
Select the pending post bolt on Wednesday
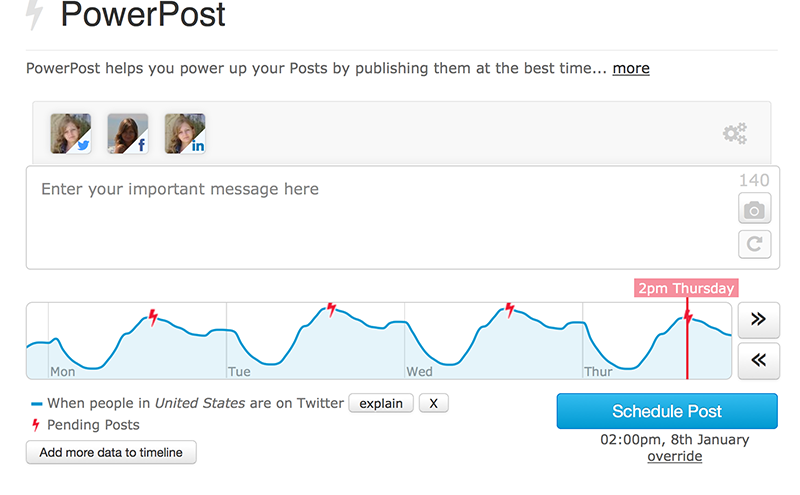point(509,309)
